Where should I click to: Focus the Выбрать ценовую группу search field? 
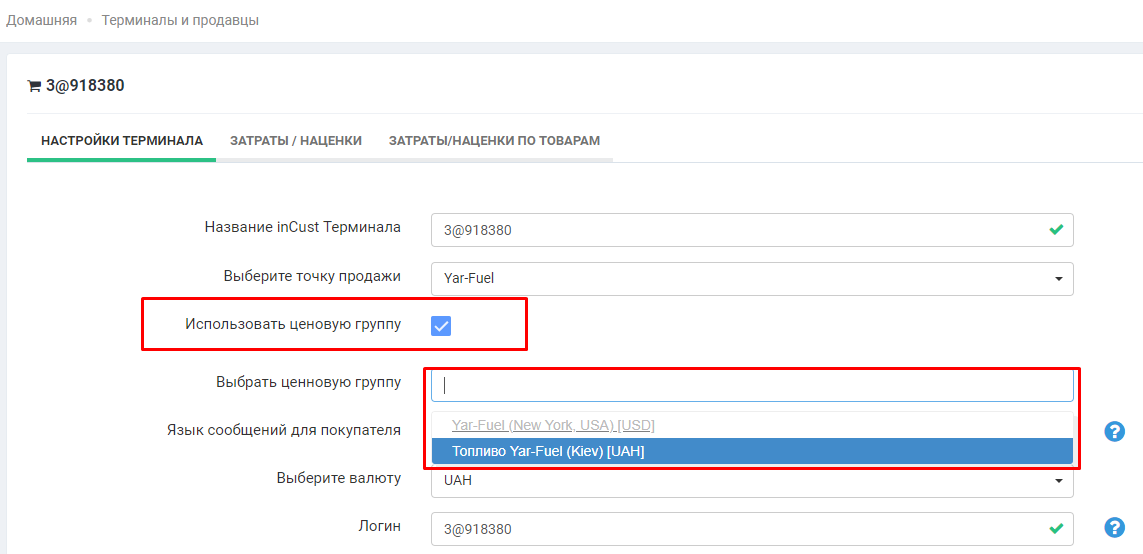[751, 385]
